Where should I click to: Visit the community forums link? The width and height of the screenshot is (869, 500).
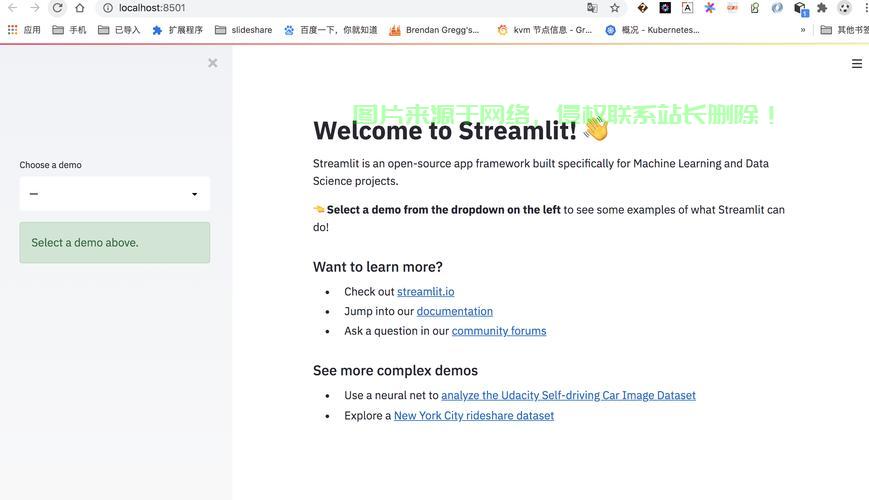point(498,331)
